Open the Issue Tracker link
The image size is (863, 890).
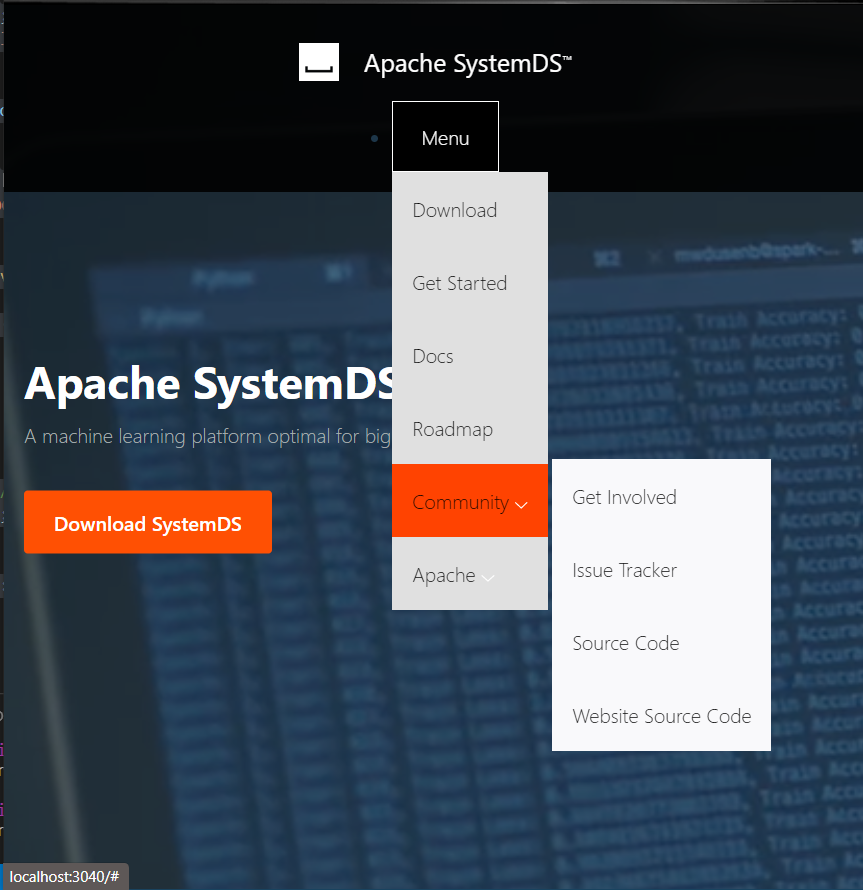(661, 570)
